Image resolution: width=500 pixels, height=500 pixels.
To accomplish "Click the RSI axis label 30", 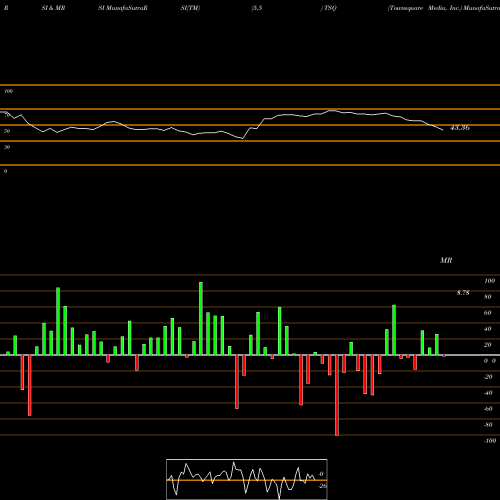I will [7, 147].
